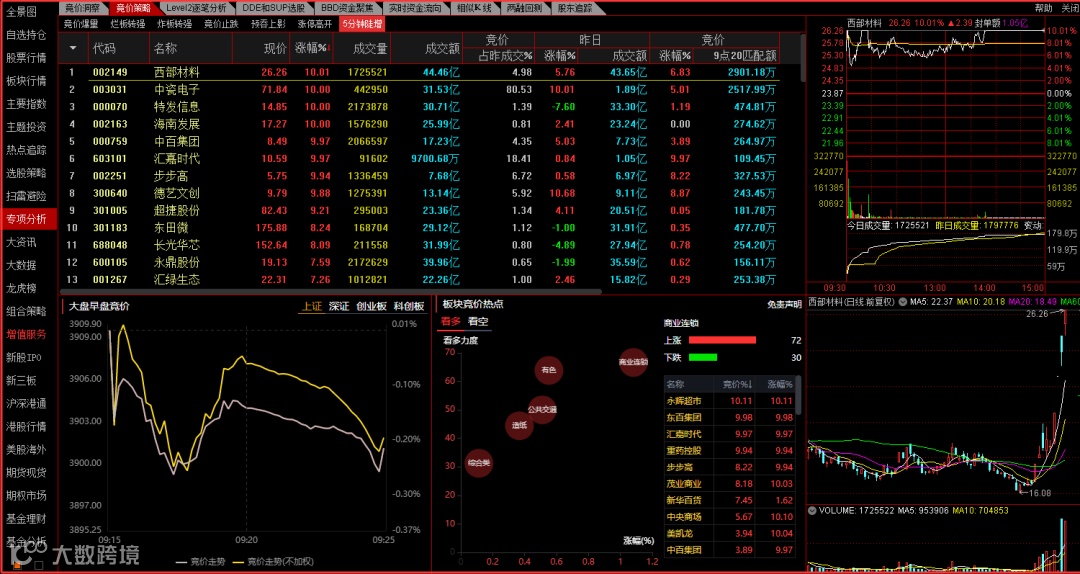Open the table column dropdown arrow
Screen dimensions: 1080x574
click(x=74, y=48)
